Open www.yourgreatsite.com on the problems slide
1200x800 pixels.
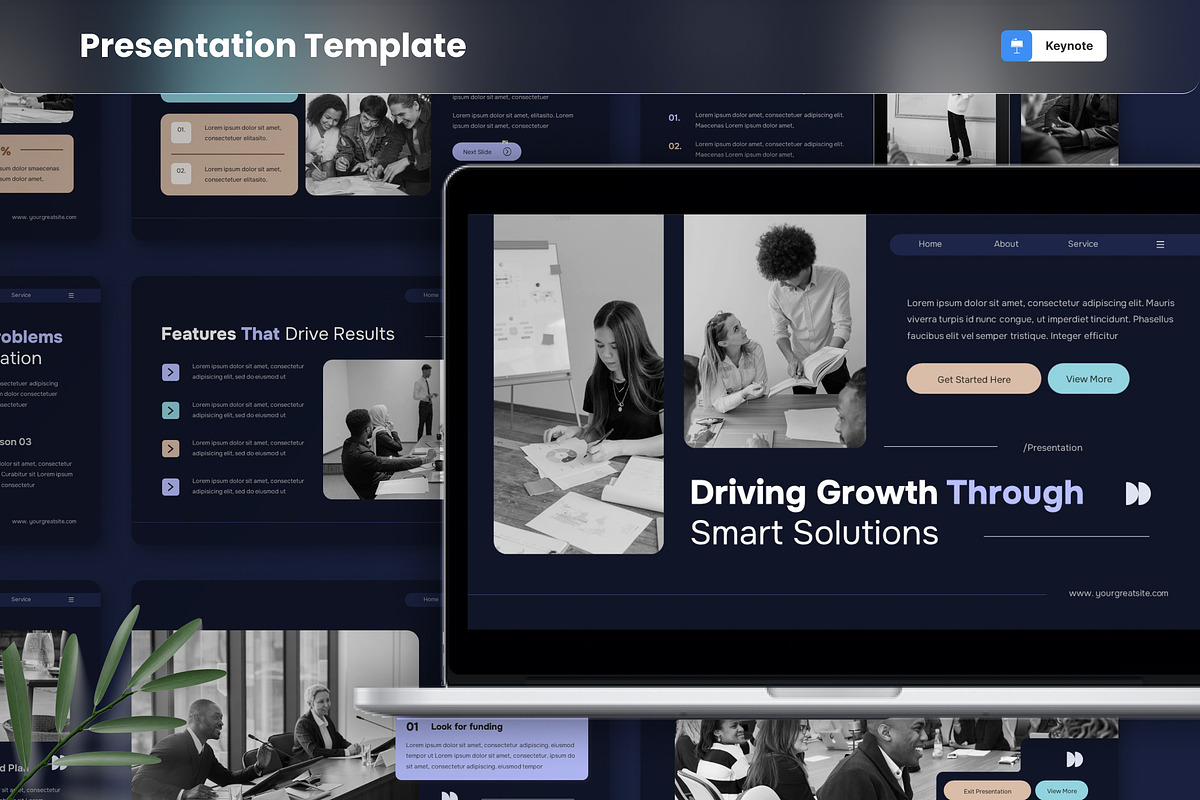44,521
